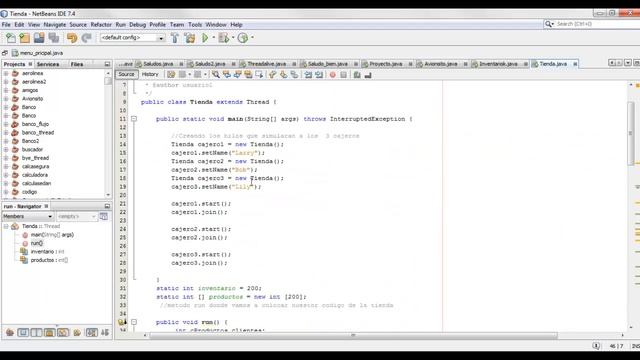Open the default config dropdown
Image resolution: width=640 pixels, height=360 pixels.
click(161, 38)
